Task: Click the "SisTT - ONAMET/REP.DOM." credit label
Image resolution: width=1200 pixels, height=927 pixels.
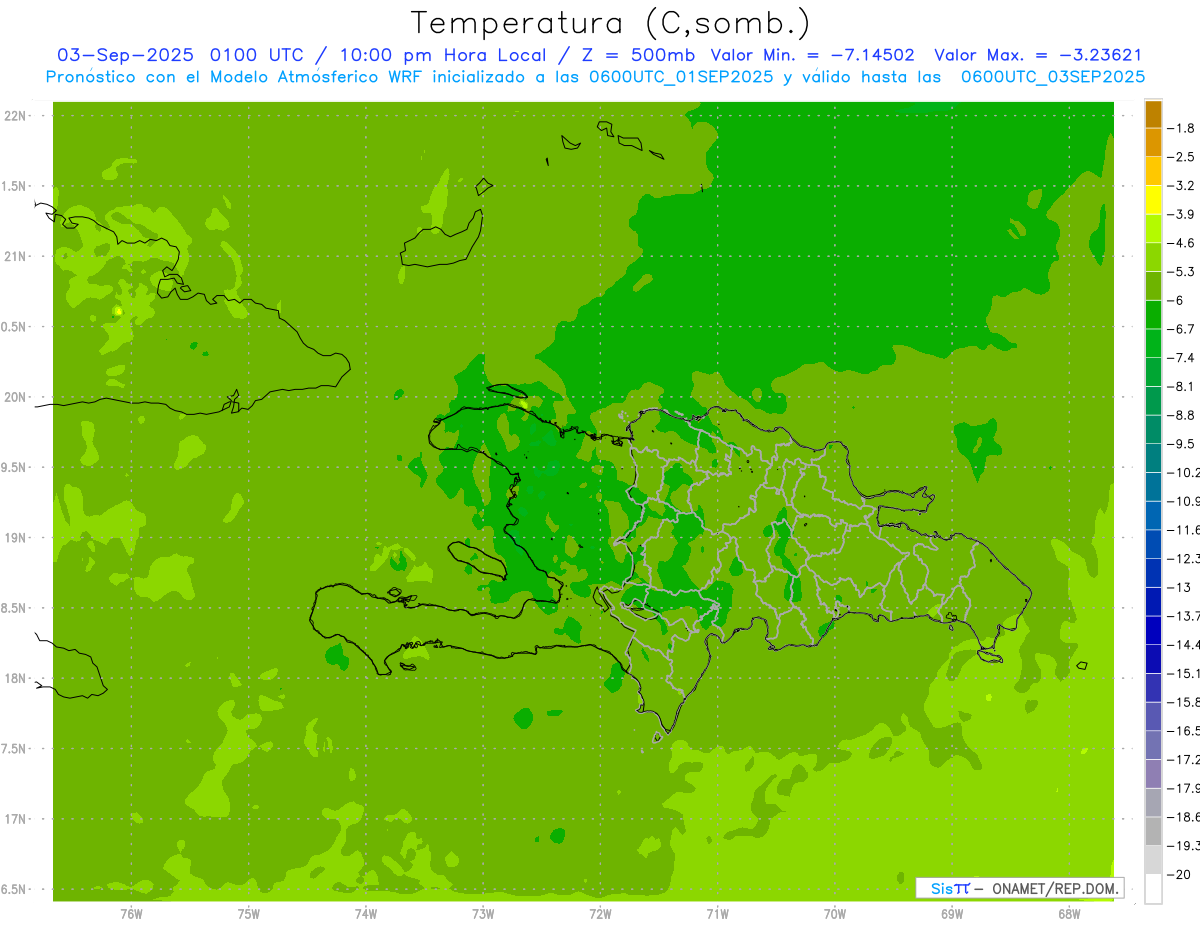Action: tap(1020, 888)
